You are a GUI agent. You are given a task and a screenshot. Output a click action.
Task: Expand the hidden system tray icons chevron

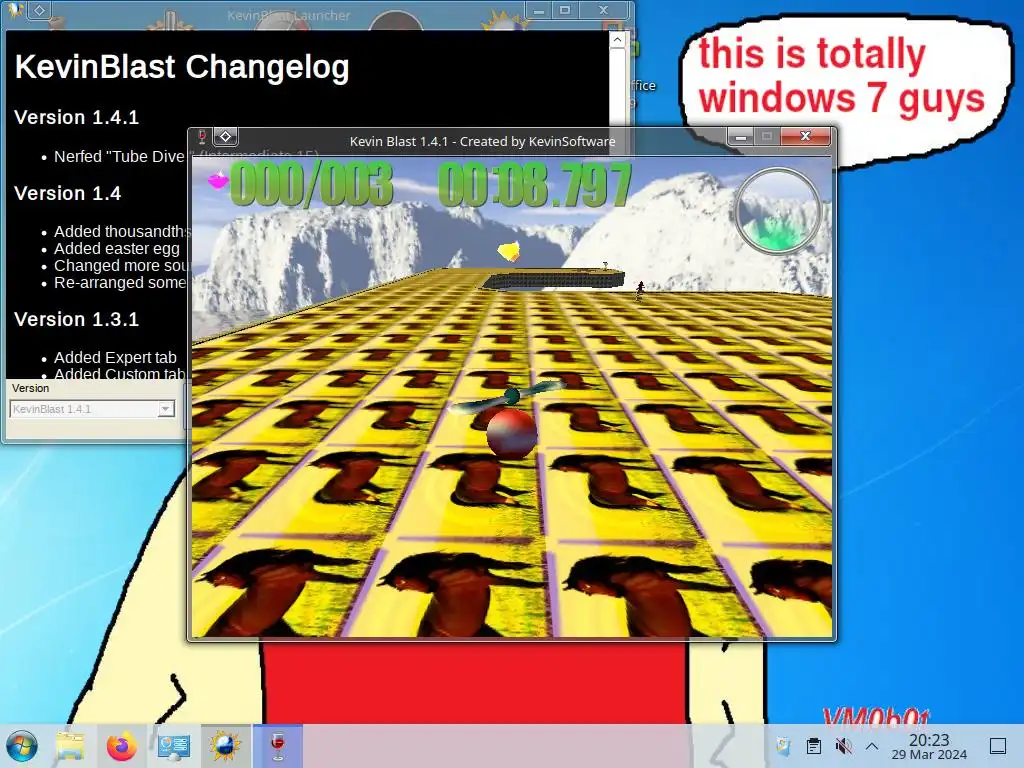click(x=872, y=746)
